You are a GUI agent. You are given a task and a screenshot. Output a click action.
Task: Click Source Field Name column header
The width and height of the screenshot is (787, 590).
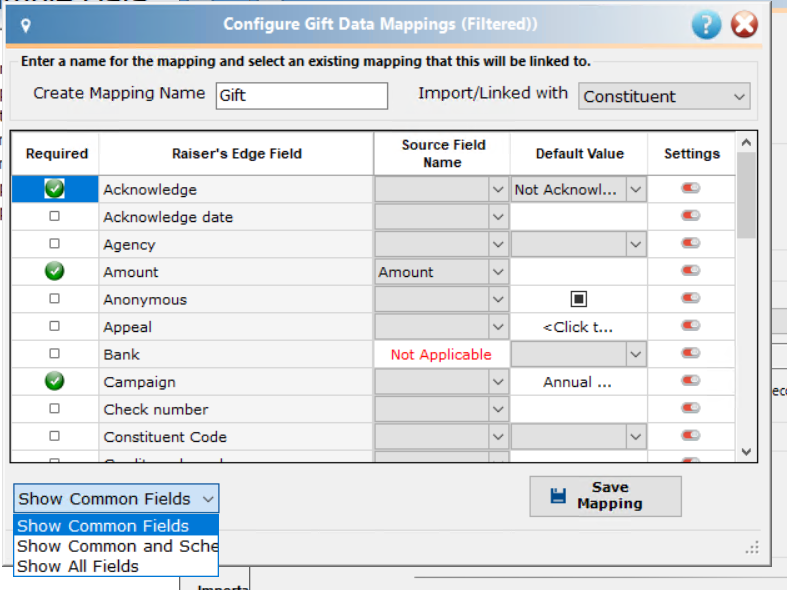[x=442, y=154]
